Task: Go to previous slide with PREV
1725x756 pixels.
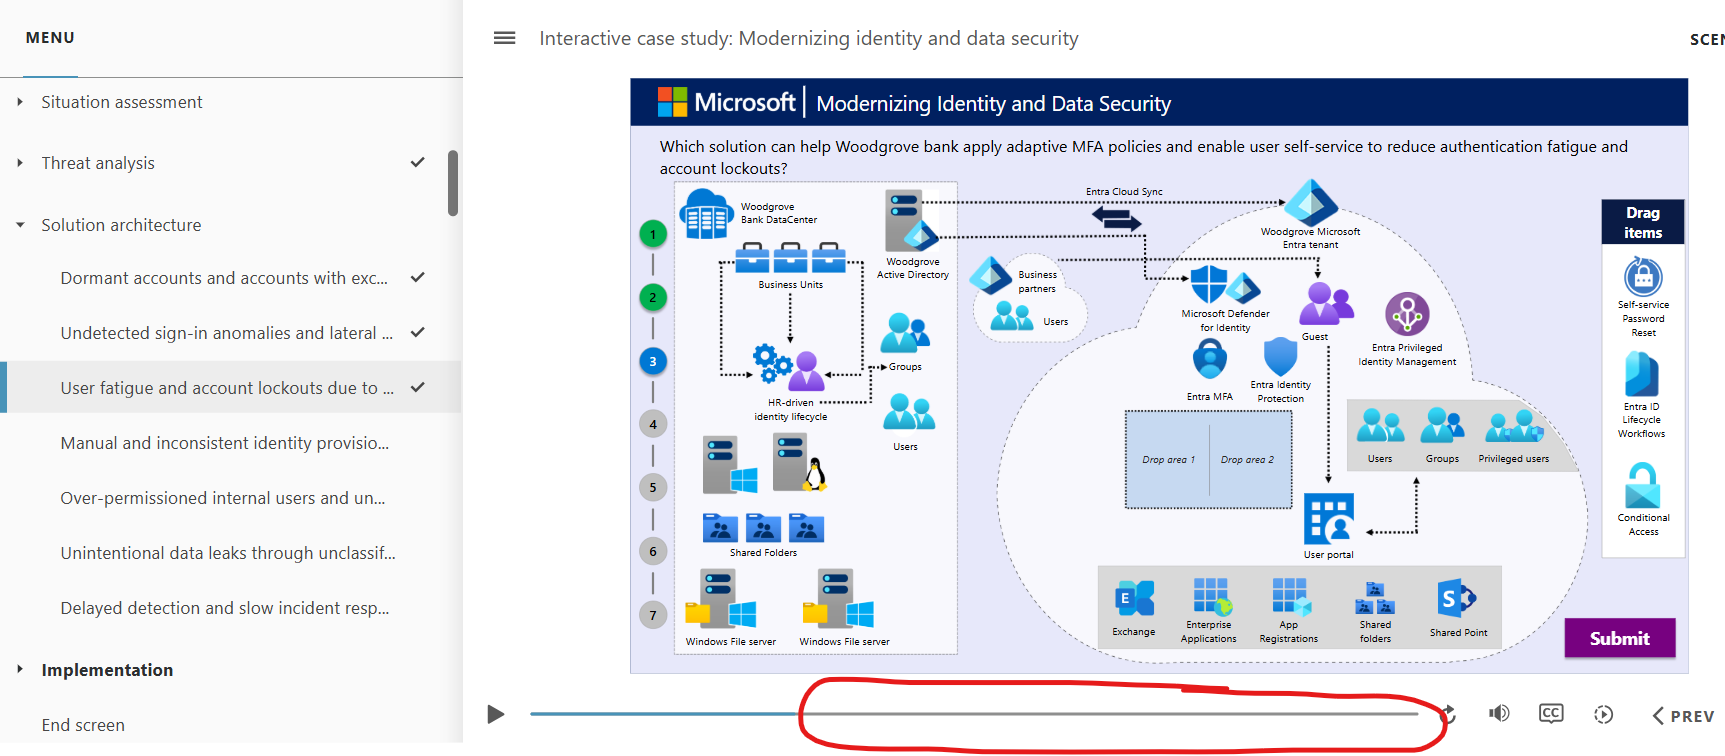Action: (x=1683, y=715)
